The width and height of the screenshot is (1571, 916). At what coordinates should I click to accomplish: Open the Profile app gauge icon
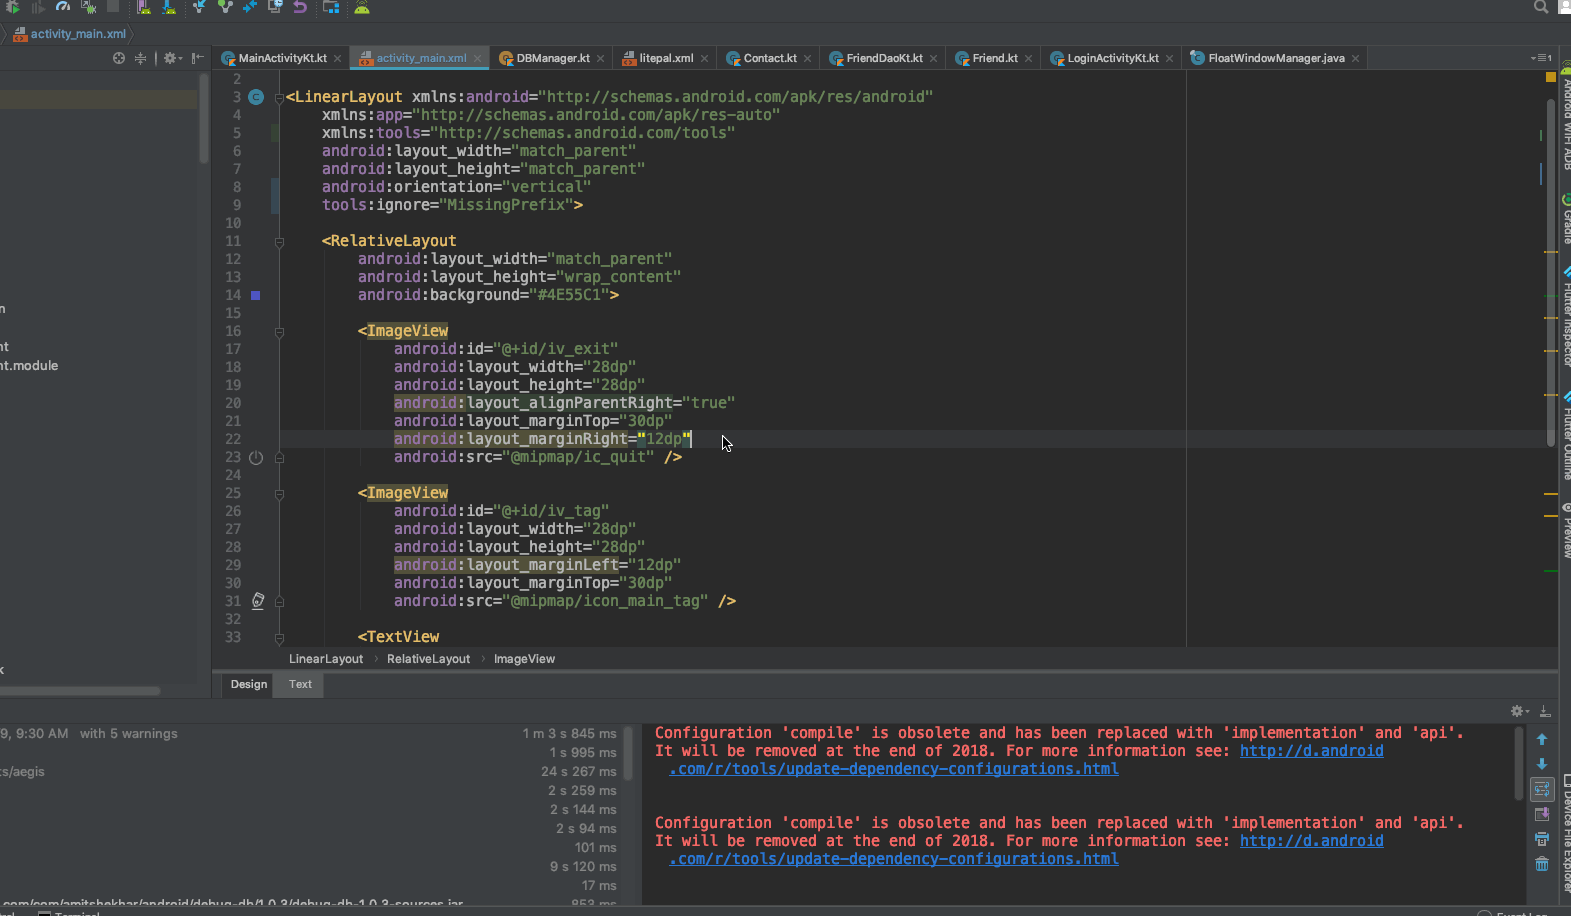click(63, 6)
